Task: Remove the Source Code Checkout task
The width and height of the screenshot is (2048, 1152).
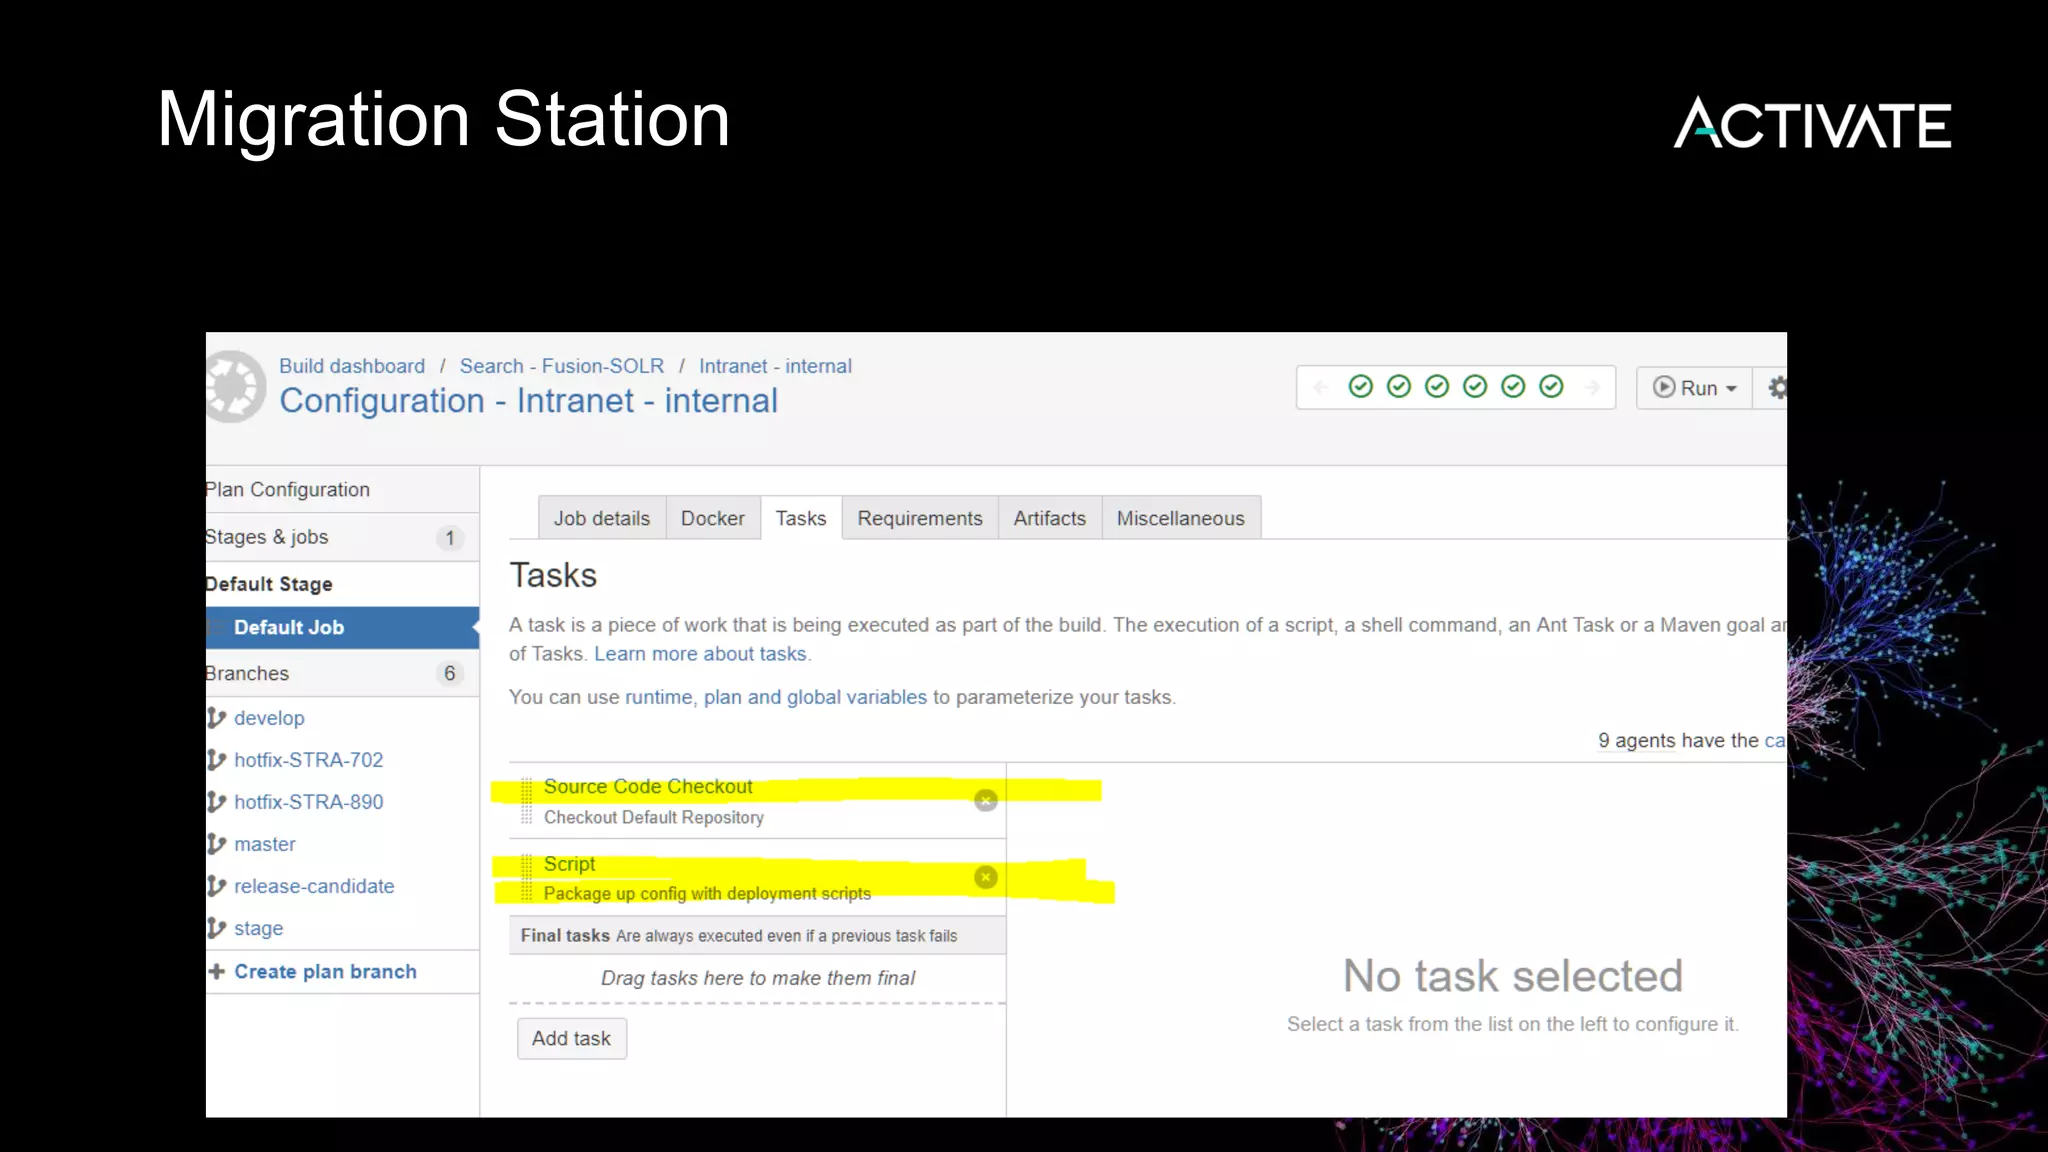Action: [986, 801]
